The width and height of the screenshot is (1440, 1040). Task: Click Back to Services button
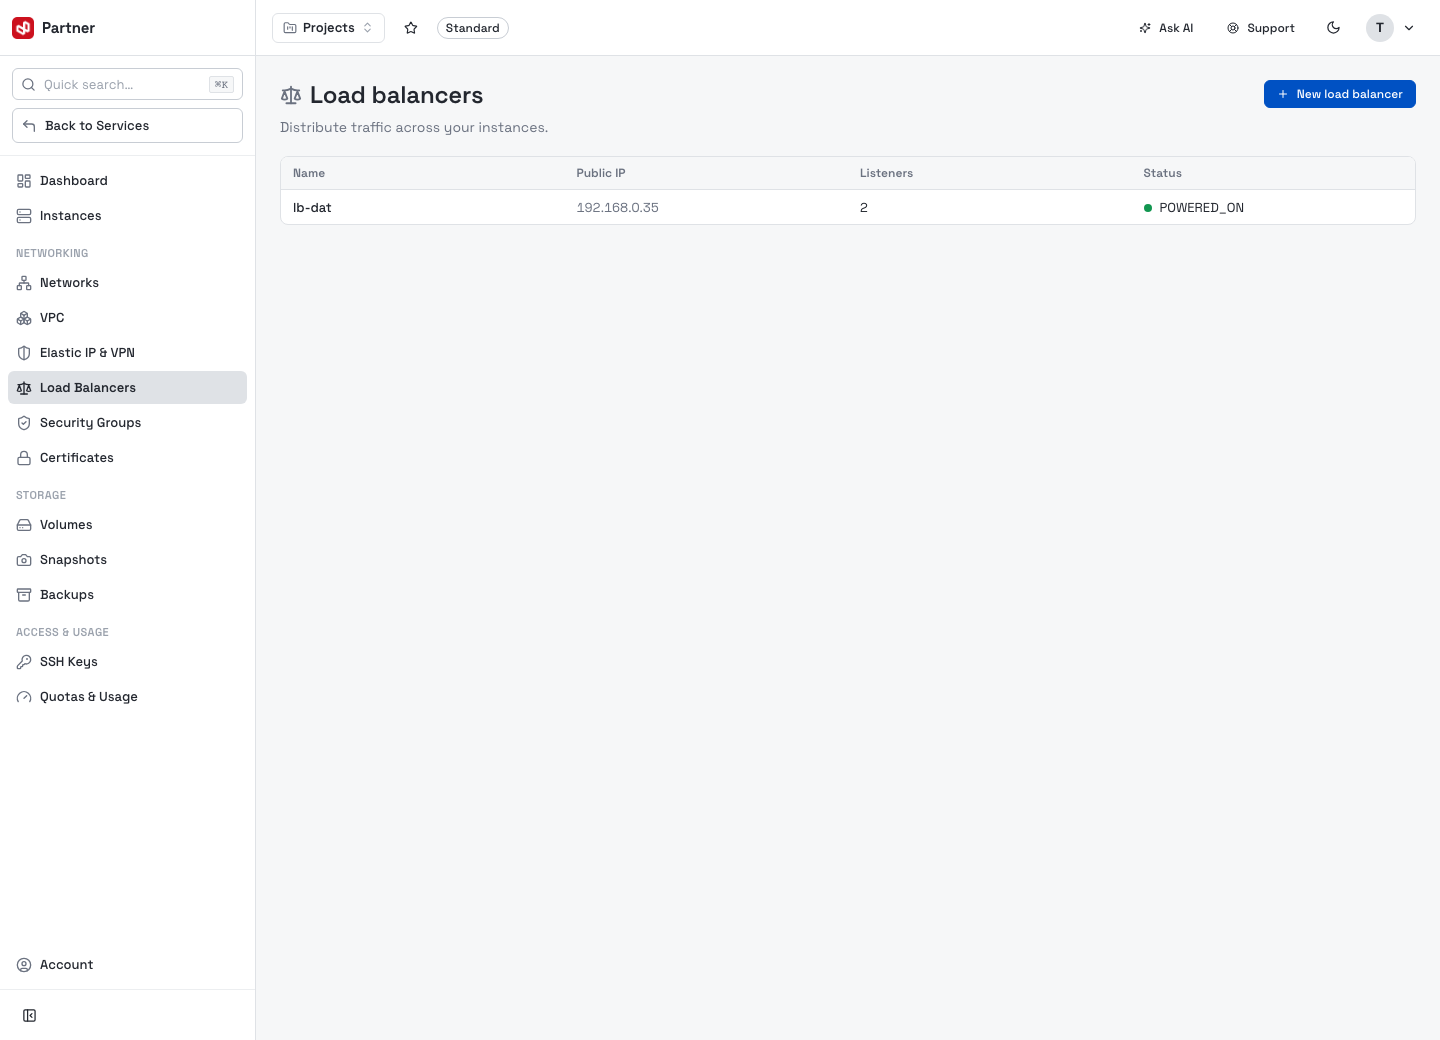click(127, 126)
